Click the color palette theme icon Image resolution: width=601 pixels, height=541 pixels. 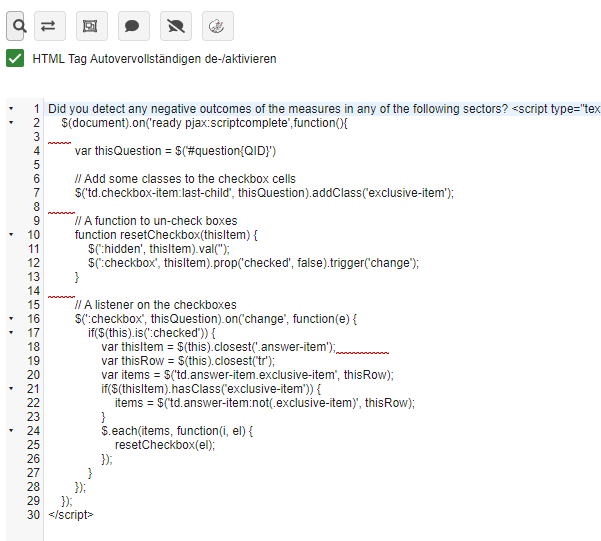(218, 24)
